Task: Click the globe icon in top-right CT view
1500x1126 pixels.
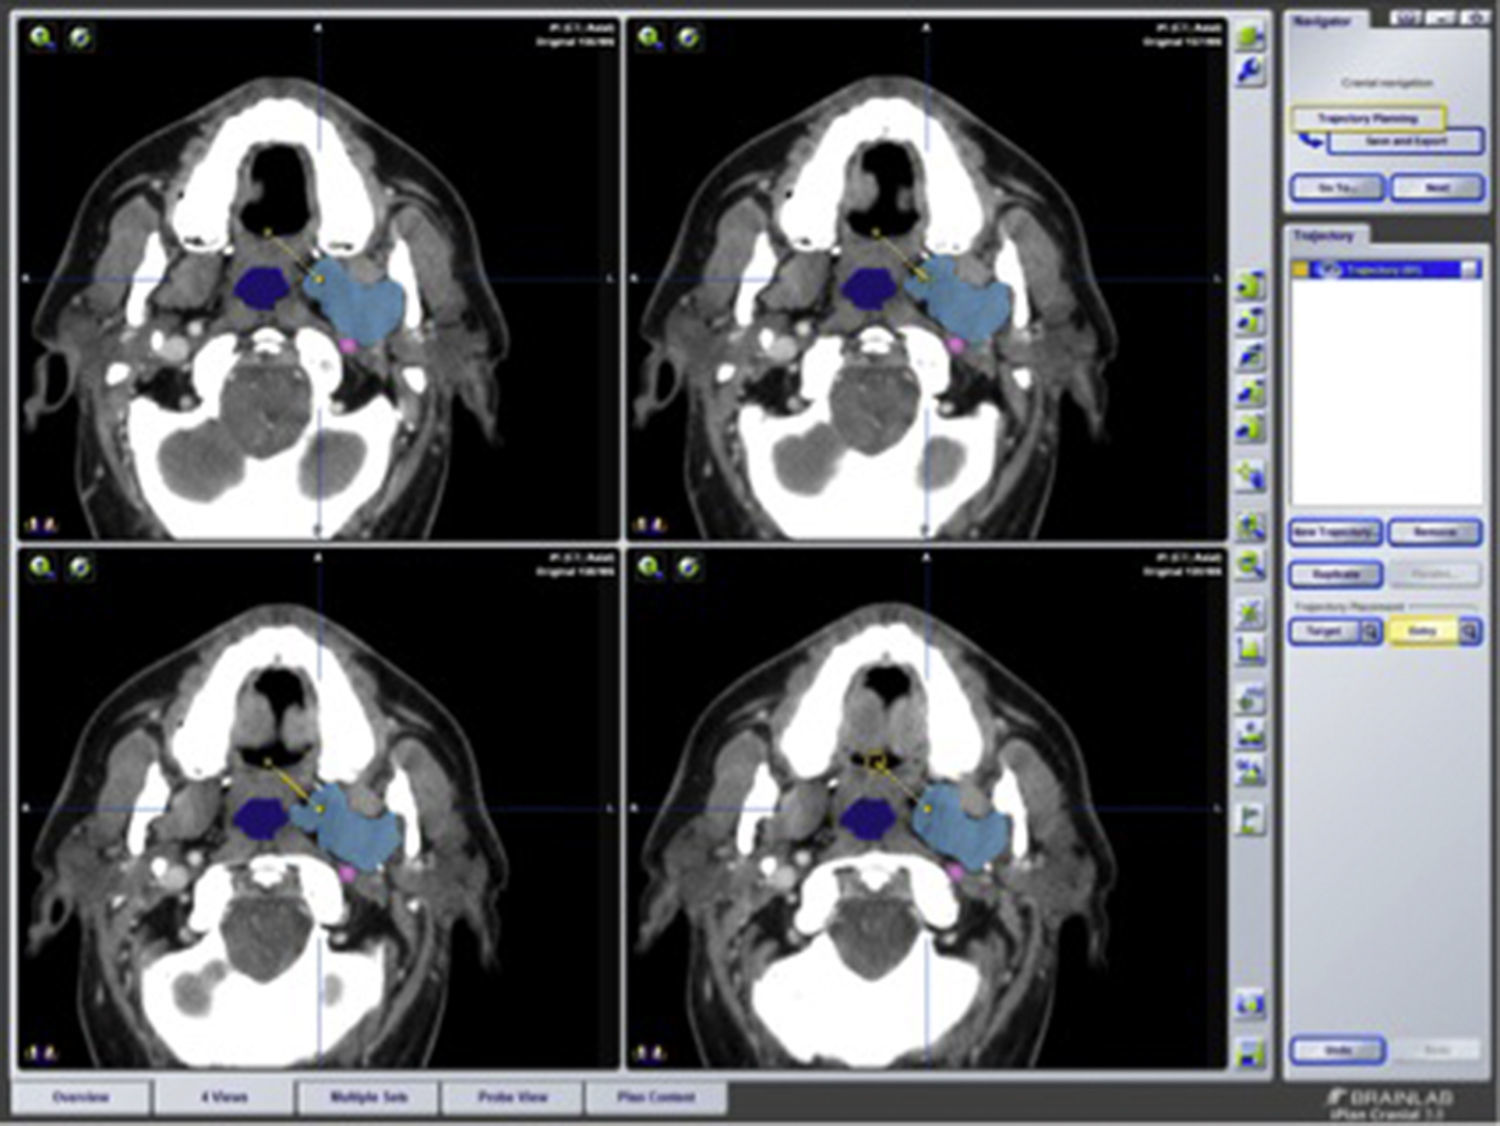Action: tap(688, 39)
